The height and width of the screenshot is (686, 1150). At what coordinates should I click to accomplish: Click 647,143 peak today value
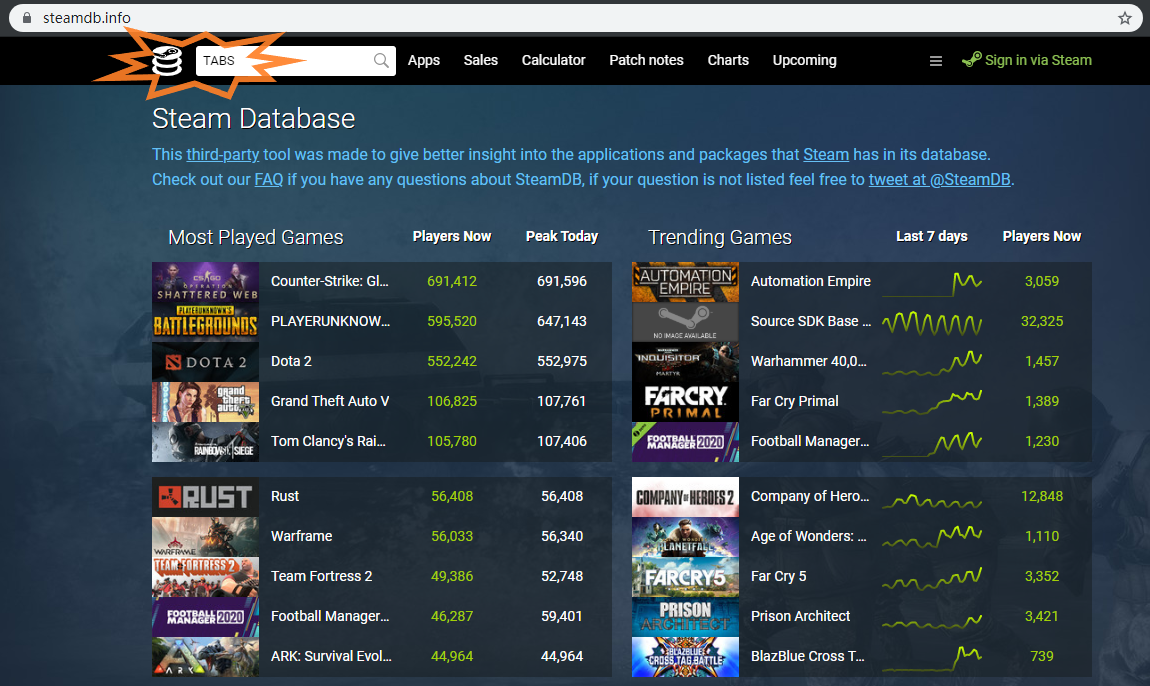point(562,321)
